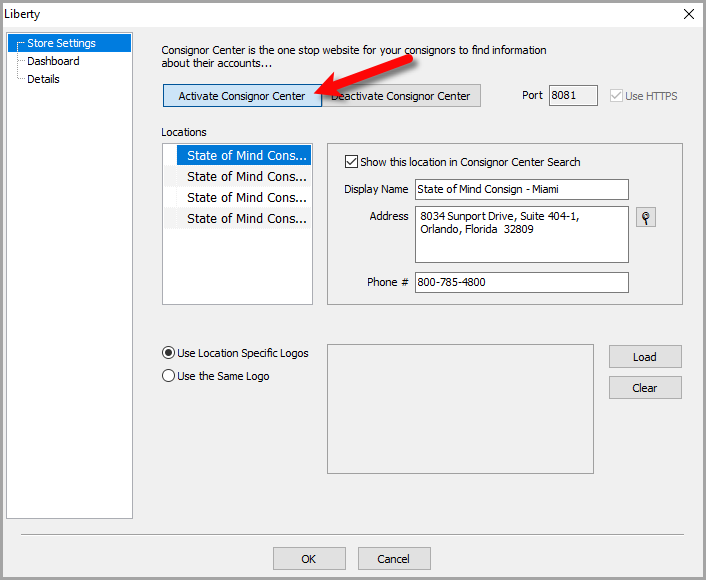Click into the Port field
This screenshot has height=580, width=706.
573,95
